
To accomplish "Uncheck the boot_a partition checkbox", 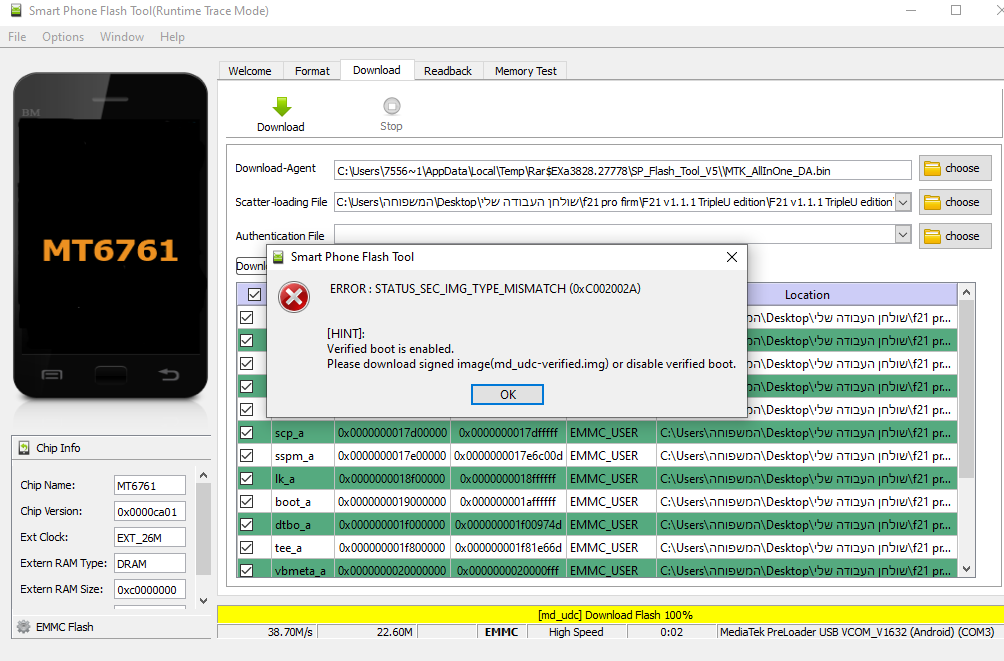I will (x=247, y=502).
